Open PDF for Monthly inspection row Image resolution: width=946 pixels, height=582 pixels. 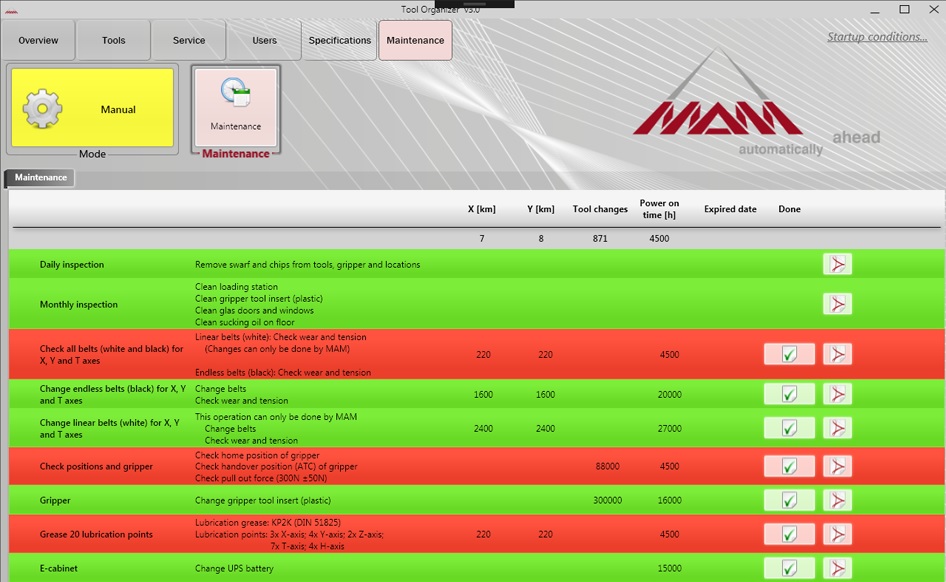click(x=837, y=304)
